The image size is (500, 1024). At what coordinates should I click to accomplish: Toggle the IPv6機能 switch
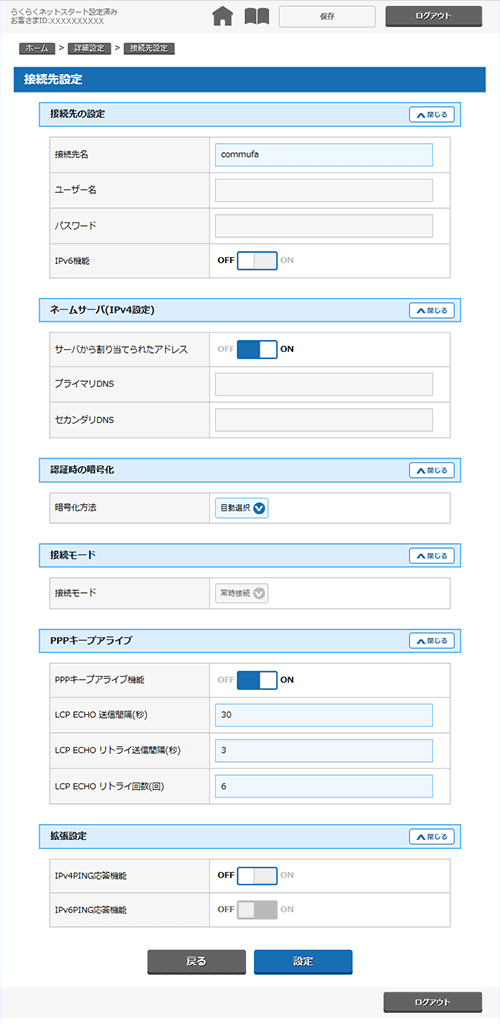click(257, 261)
